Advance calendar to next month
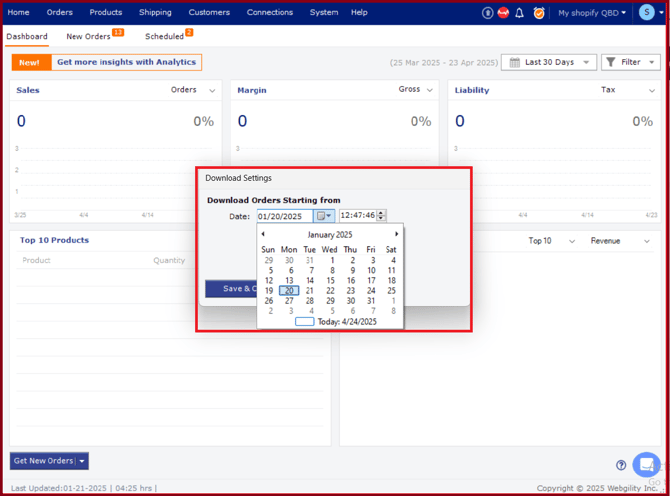The image size is (670, 496). [396, 234]
